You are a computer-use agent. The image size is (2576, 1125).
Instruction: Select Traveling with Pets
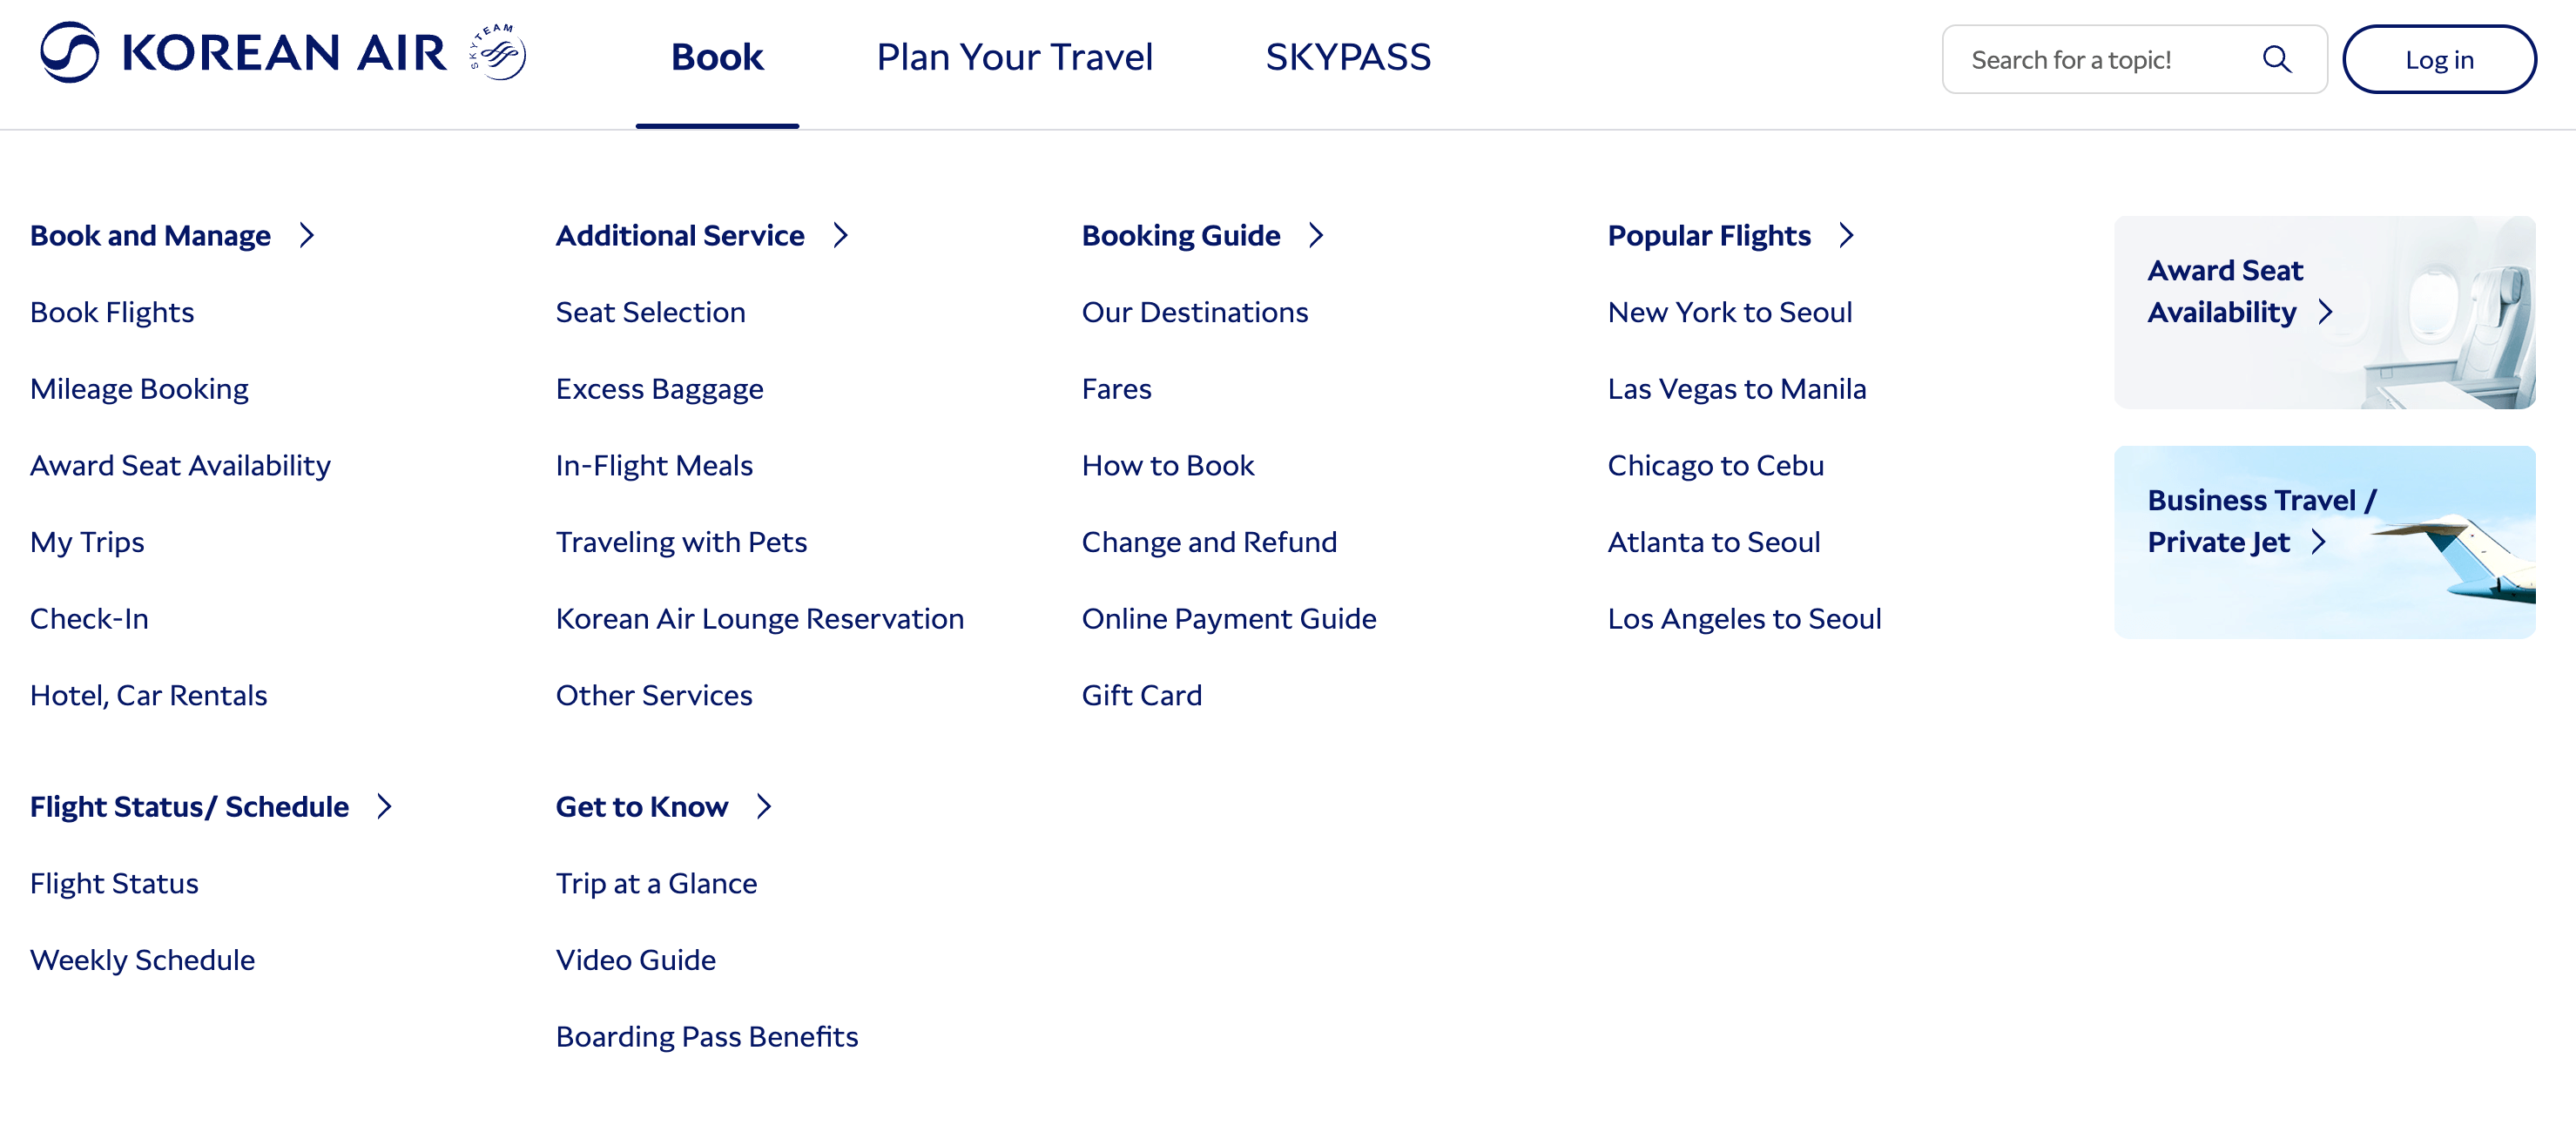681,542
